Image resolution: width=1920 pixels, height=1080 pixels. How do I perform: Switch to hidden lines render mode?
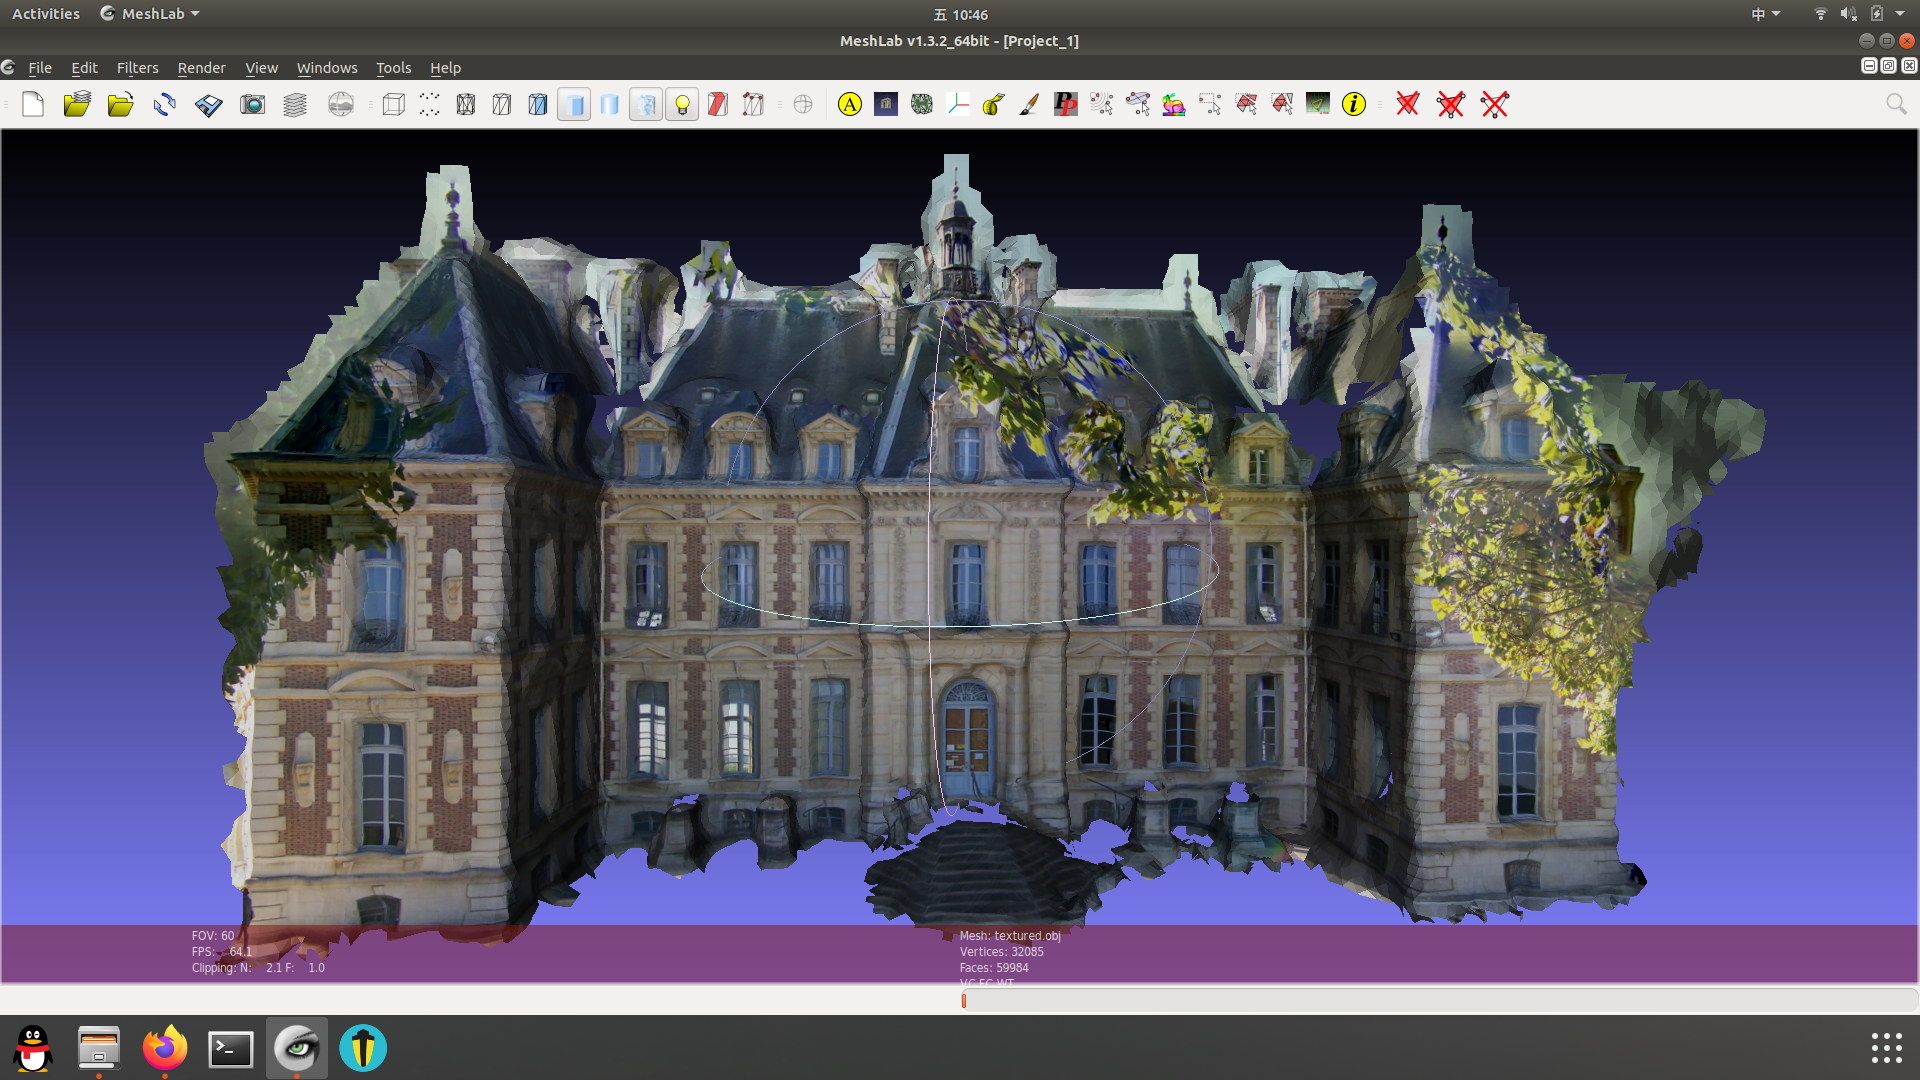pyautogui.click(x=502, y=104)
